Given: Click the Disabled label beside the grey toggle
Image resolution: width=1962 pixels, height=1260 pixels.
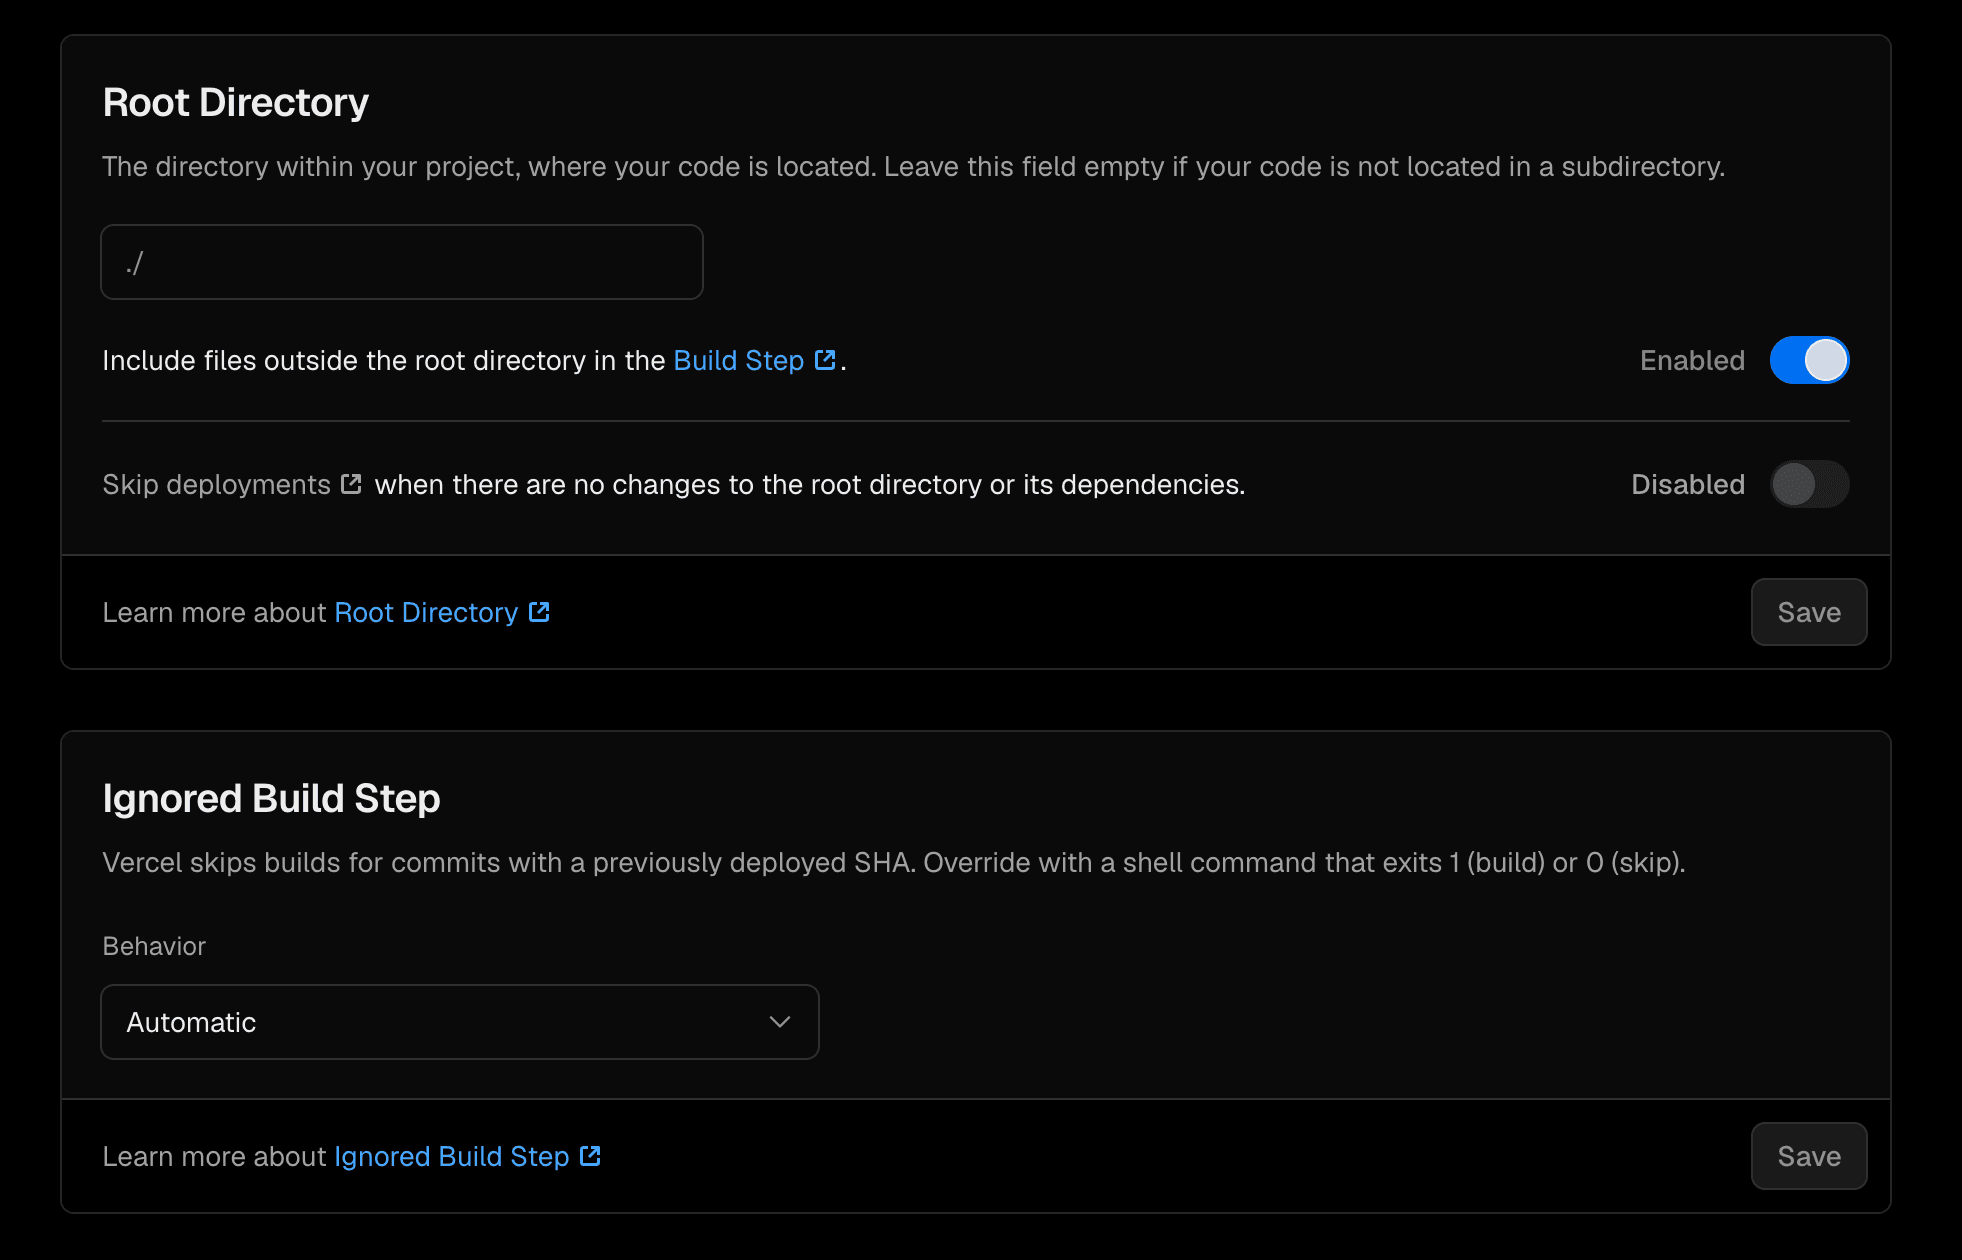Looking at the screenshot, I should pos(1688,484).
